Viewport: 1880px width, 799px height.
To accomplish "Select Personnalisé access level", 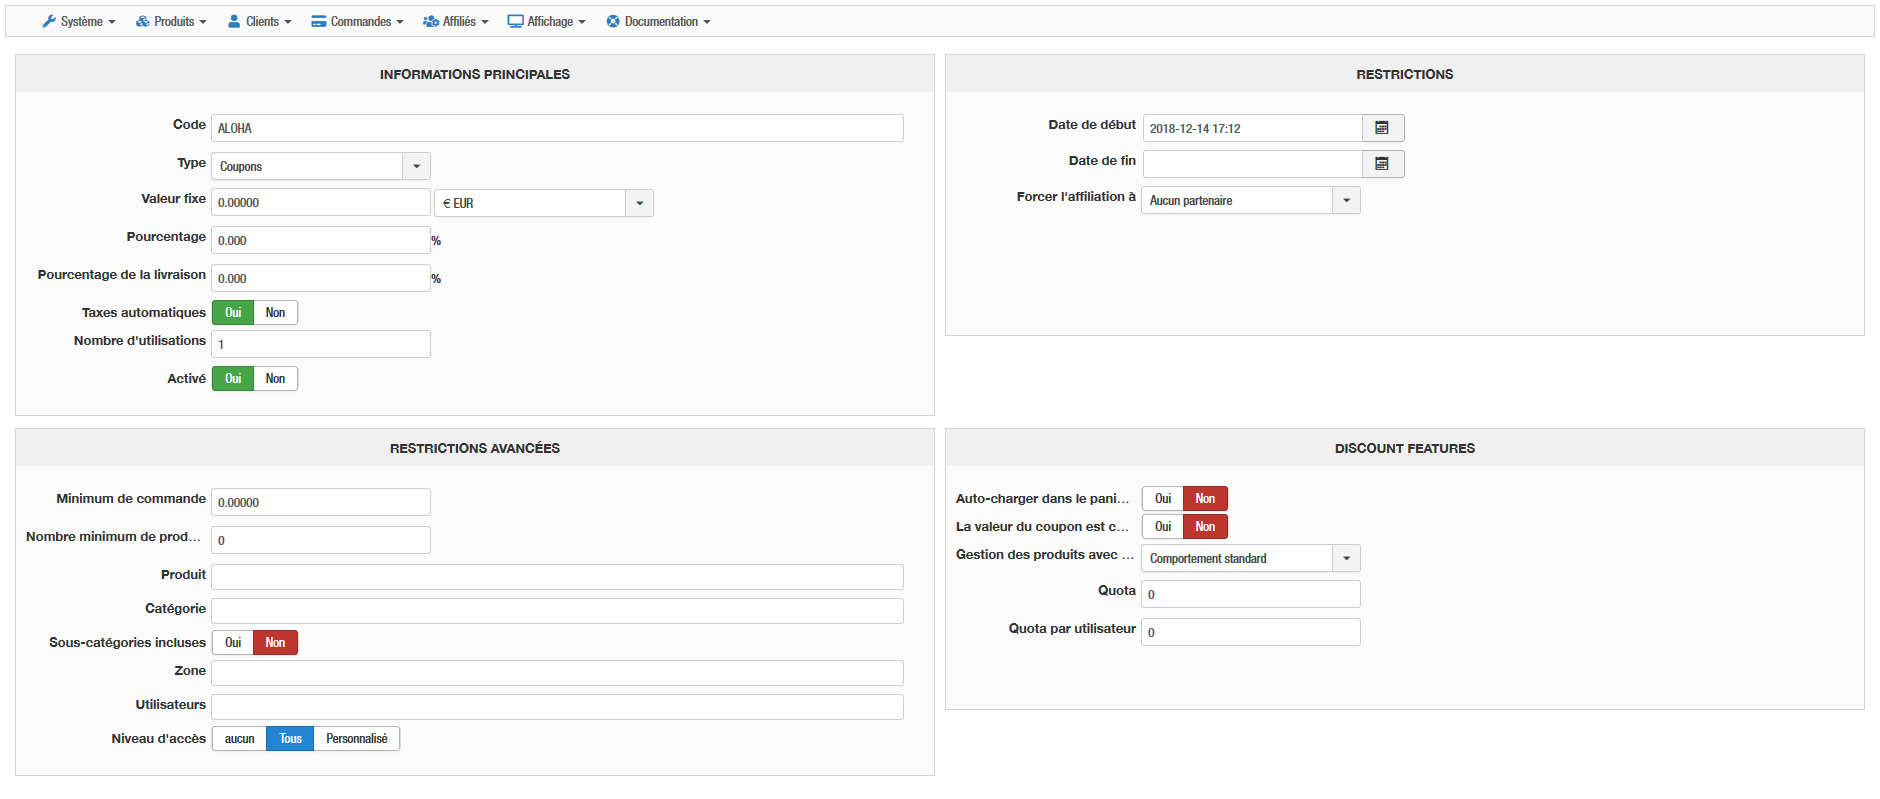I will pyautogui.click(x=356, y=739).
